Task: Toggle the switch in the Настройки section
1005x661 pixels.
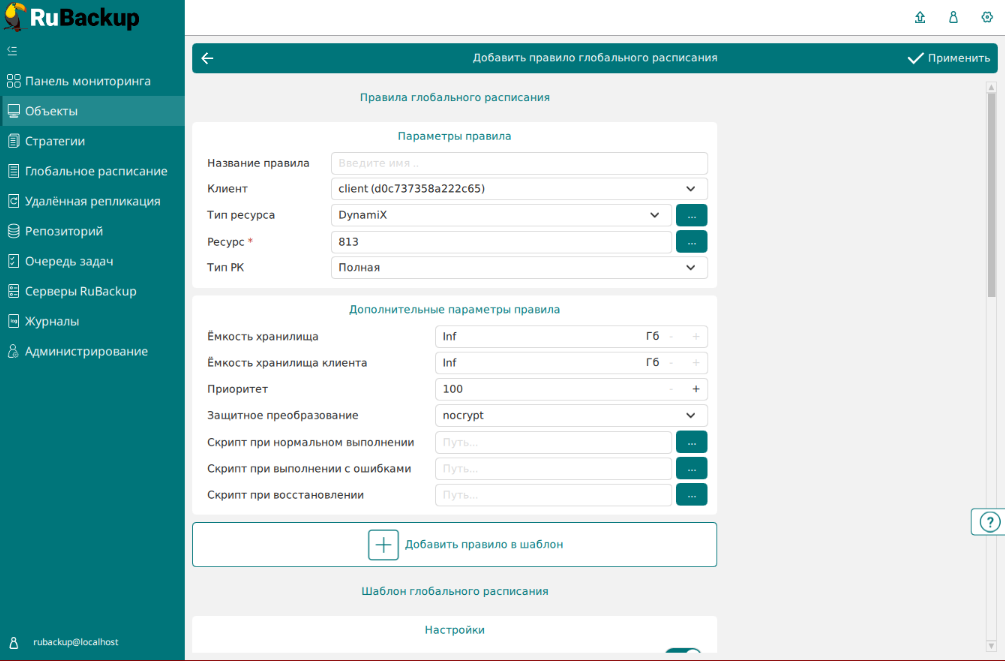Action: (683, 653)
